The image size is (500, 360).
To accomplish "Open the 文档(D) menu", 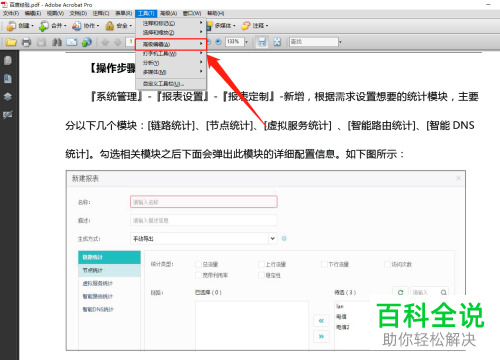I will (x=78, y=13).
